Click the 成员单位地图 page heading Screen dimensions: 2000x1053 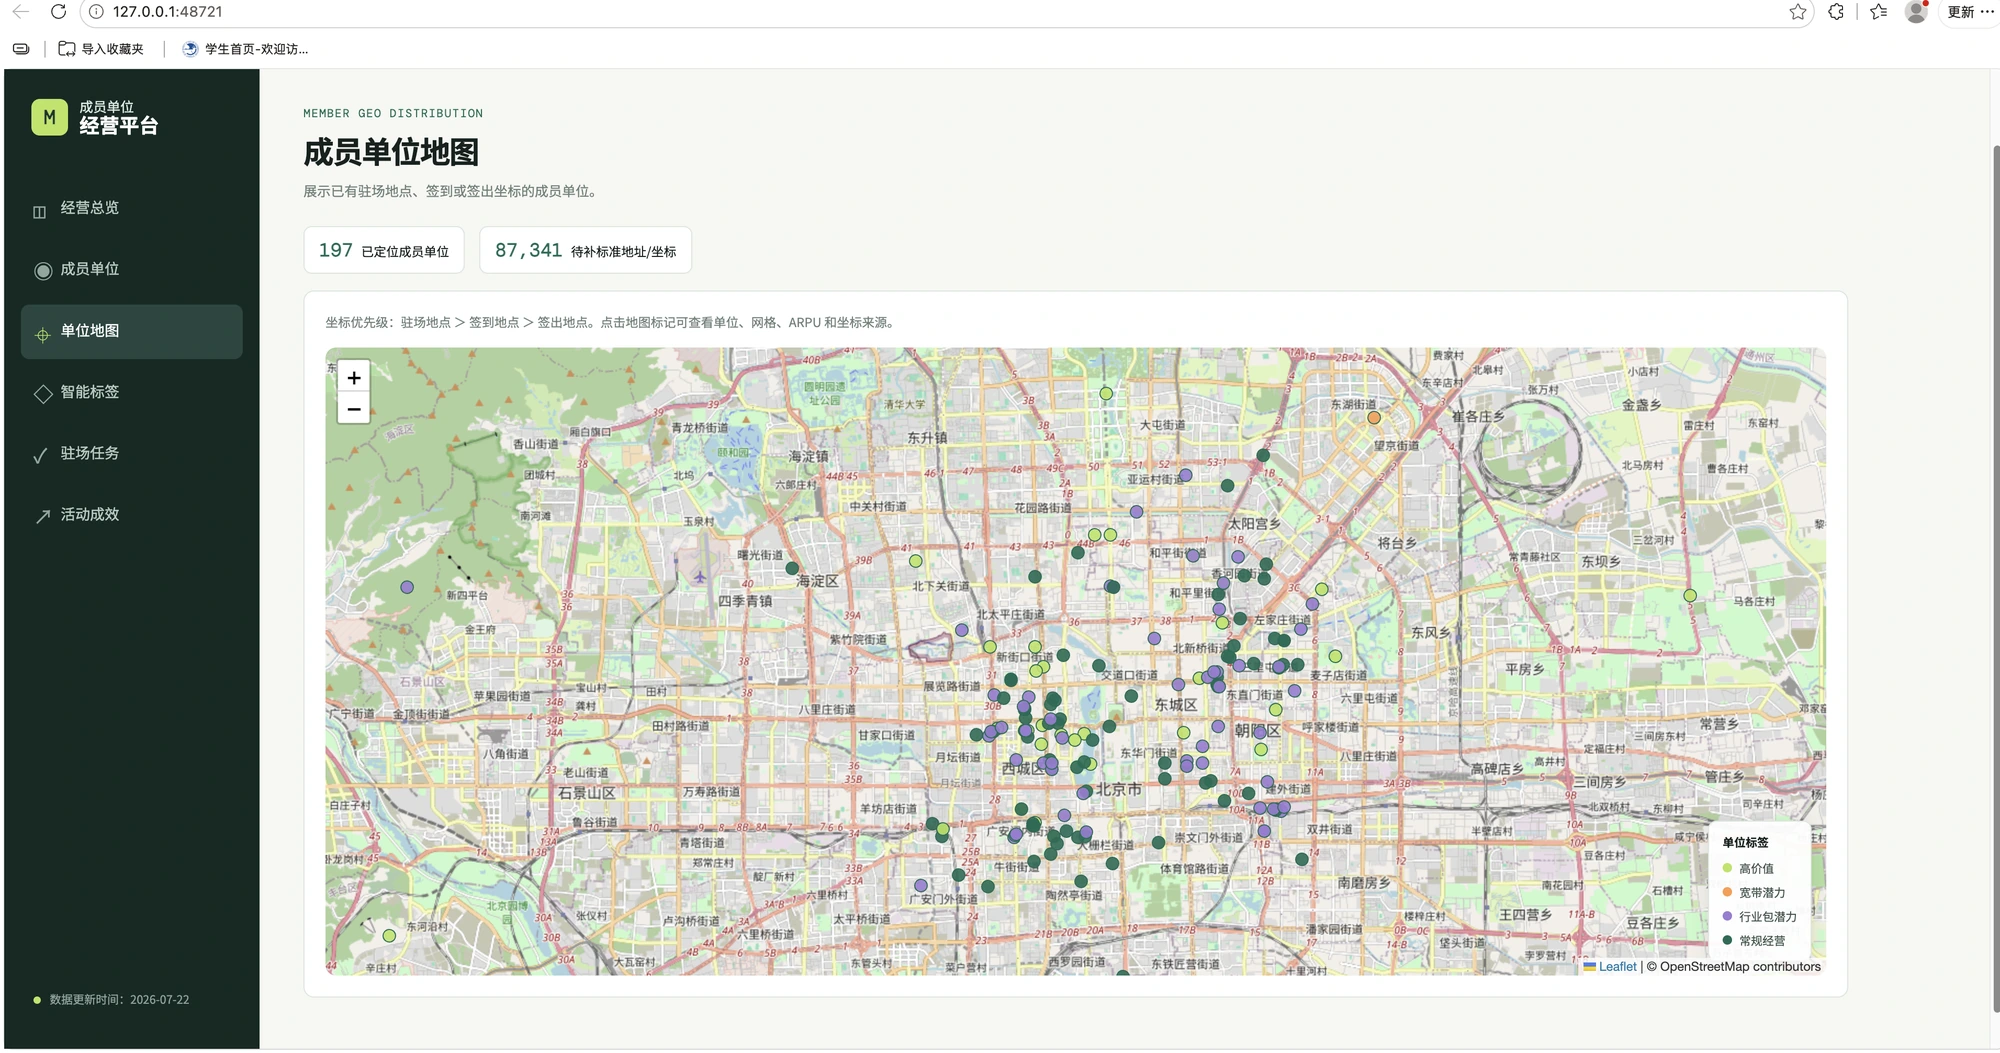391,152
